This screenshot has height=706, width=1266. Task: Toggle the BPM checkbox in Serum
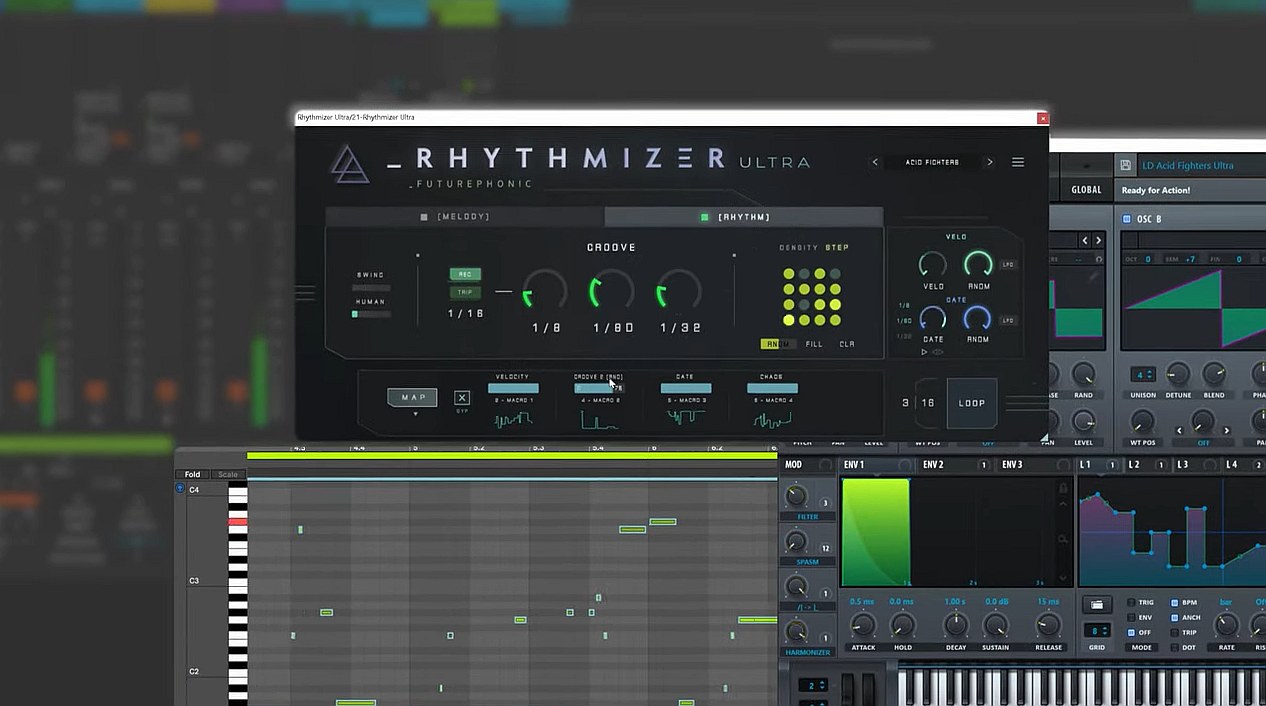coord(1174,603)
